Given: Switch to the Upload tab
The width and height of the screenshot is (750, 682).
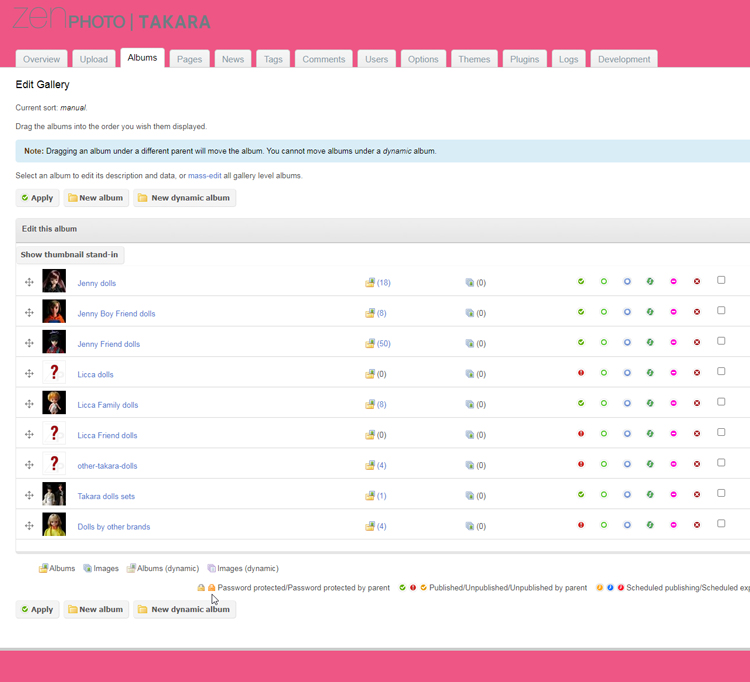Looking at the screenshot, I should 94,59.
